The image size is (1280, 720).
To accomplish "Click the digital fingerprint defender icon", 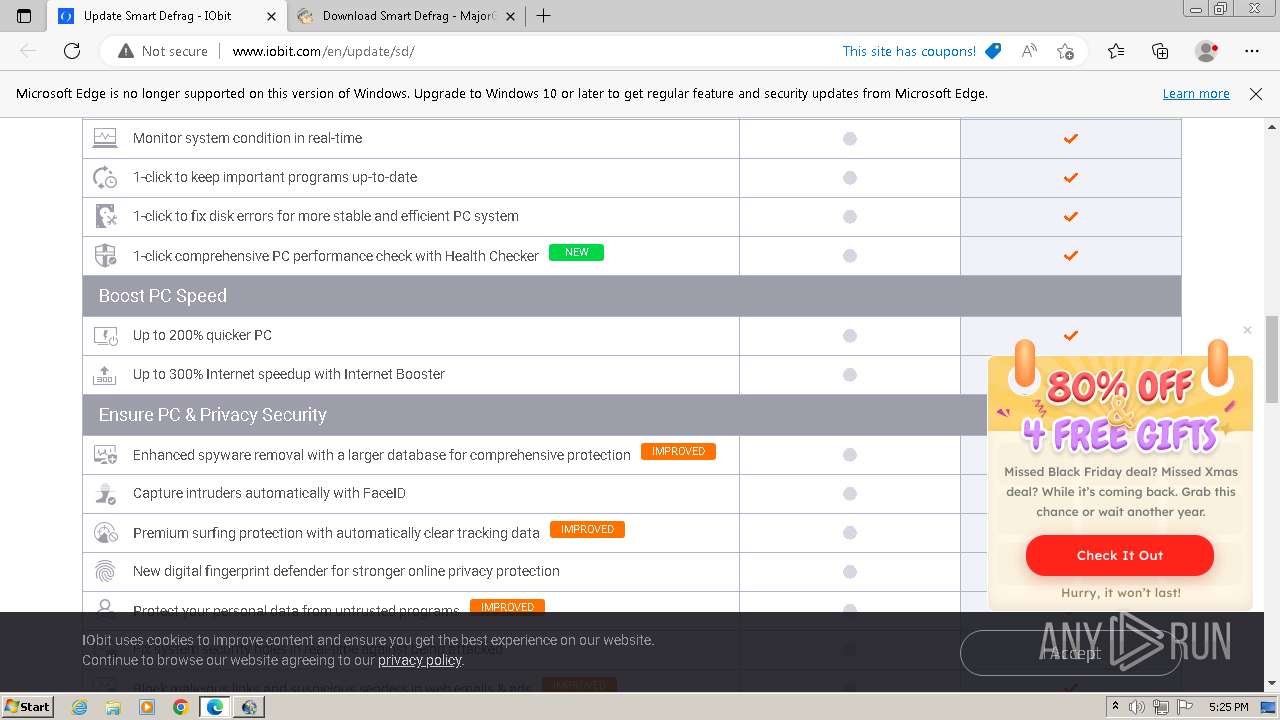I will [105, 571].
